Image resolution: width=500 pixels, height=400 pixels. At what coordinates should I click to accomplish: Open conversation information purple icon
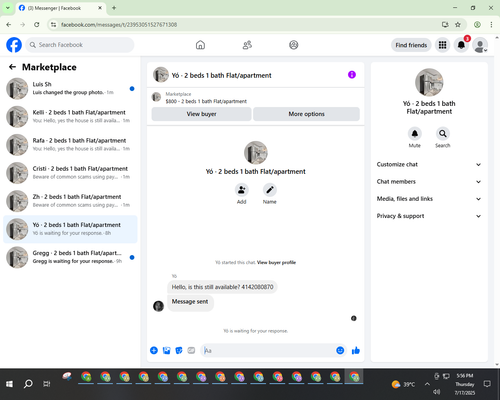point(352,75)
